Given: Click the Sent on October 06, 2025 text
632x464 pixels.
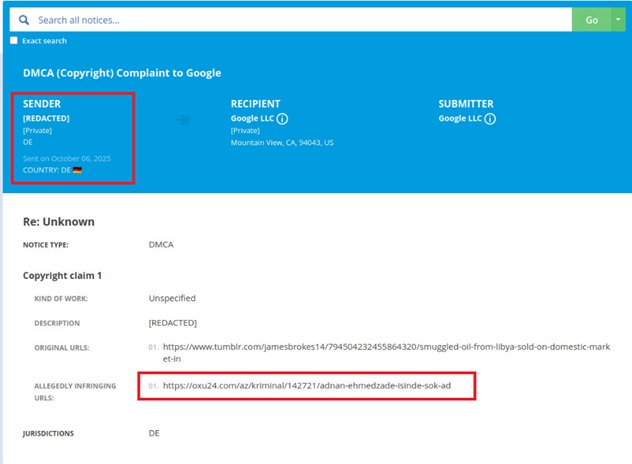Looking at the screenshot, I should click(x=65, y=158).
